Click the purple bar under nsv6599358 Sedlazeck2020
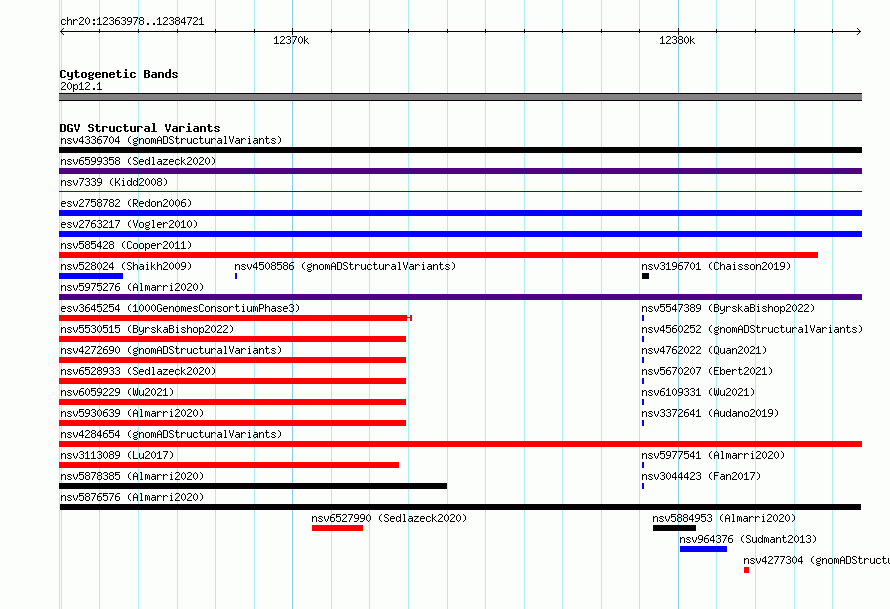 pyautogui.click(x=460, y=171)
